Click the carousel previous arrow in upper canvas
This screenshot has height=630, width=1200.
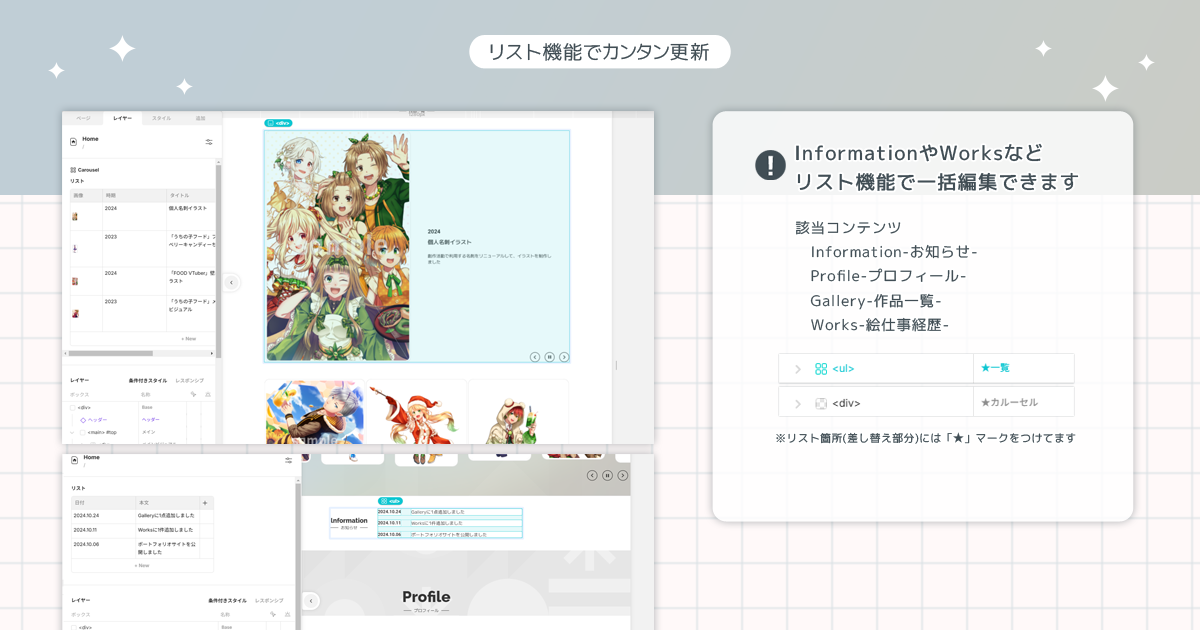click(x=535, y=357)
